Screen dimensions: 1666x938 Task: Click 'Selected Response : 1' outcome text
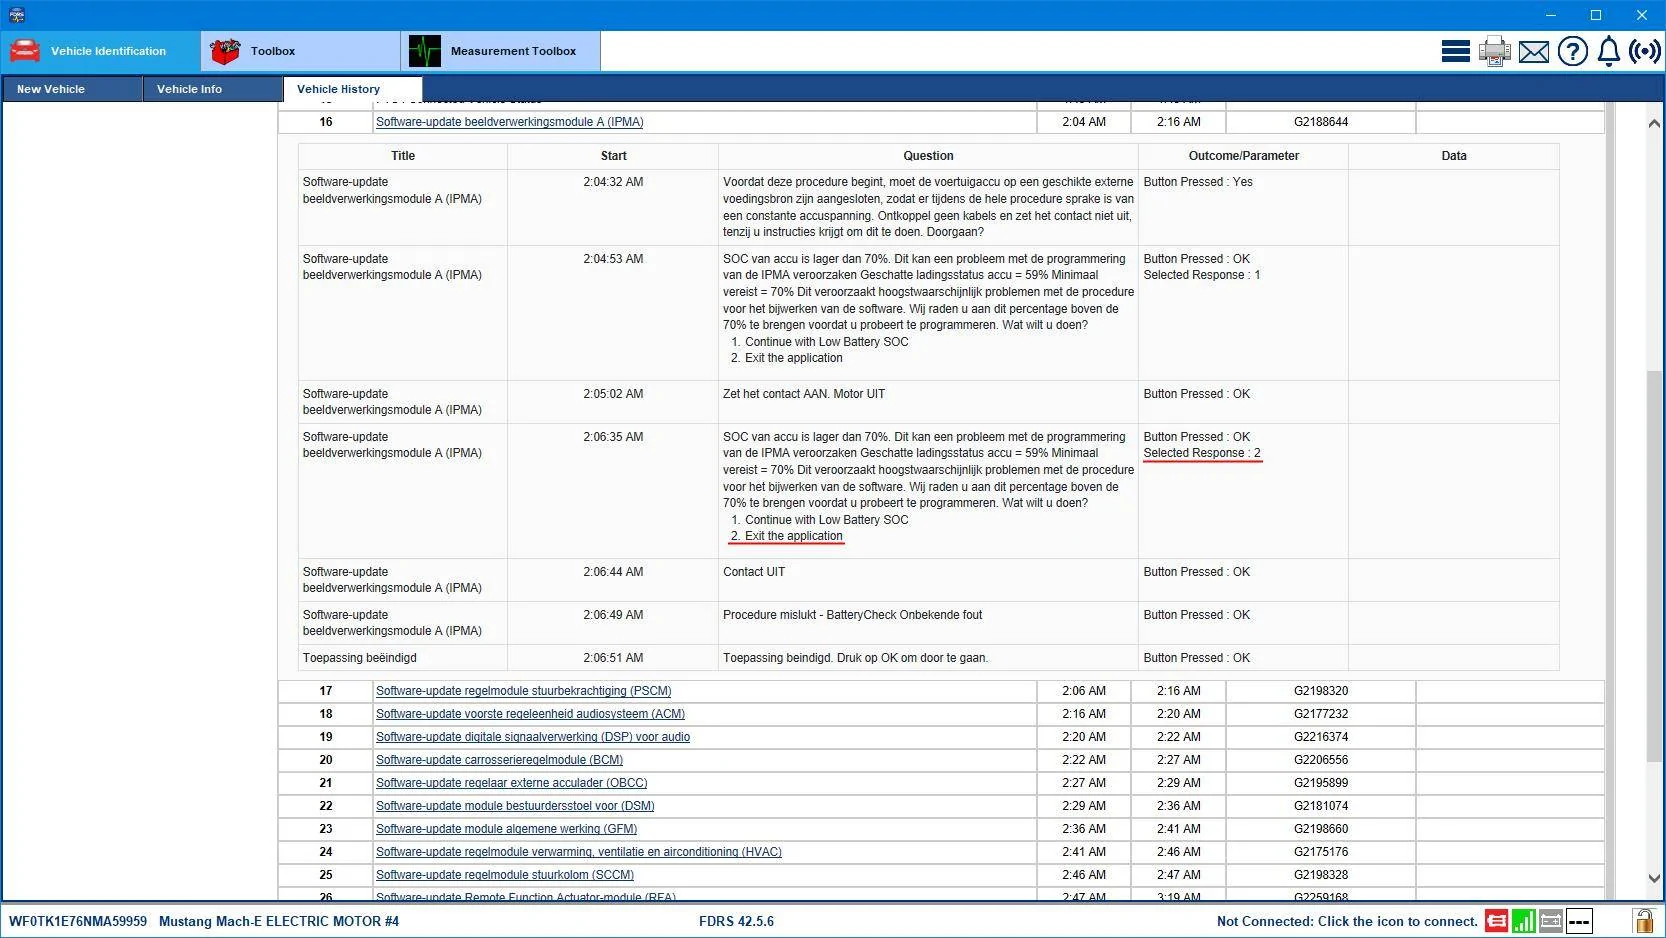1202,275
